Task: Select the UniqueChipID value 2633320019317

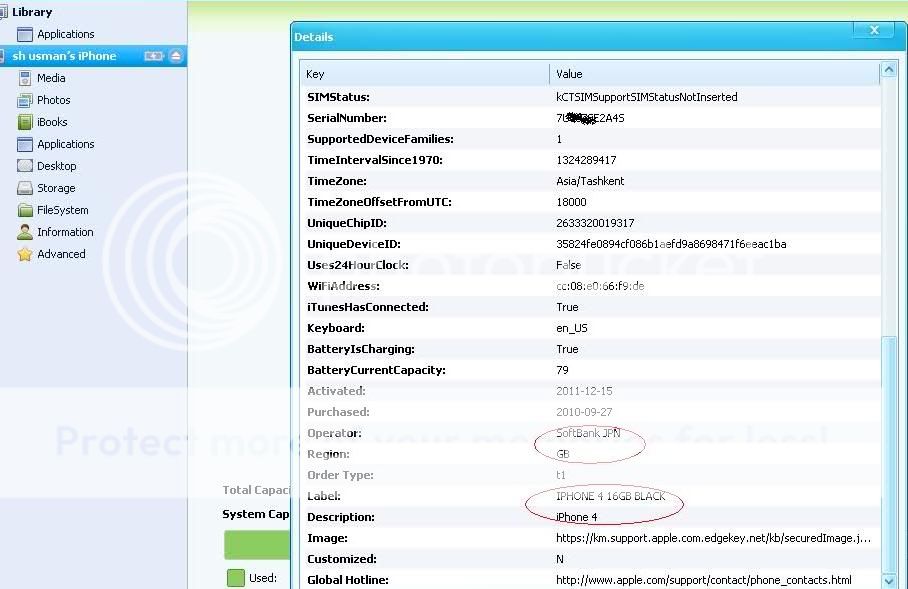Action: point(595,223)
